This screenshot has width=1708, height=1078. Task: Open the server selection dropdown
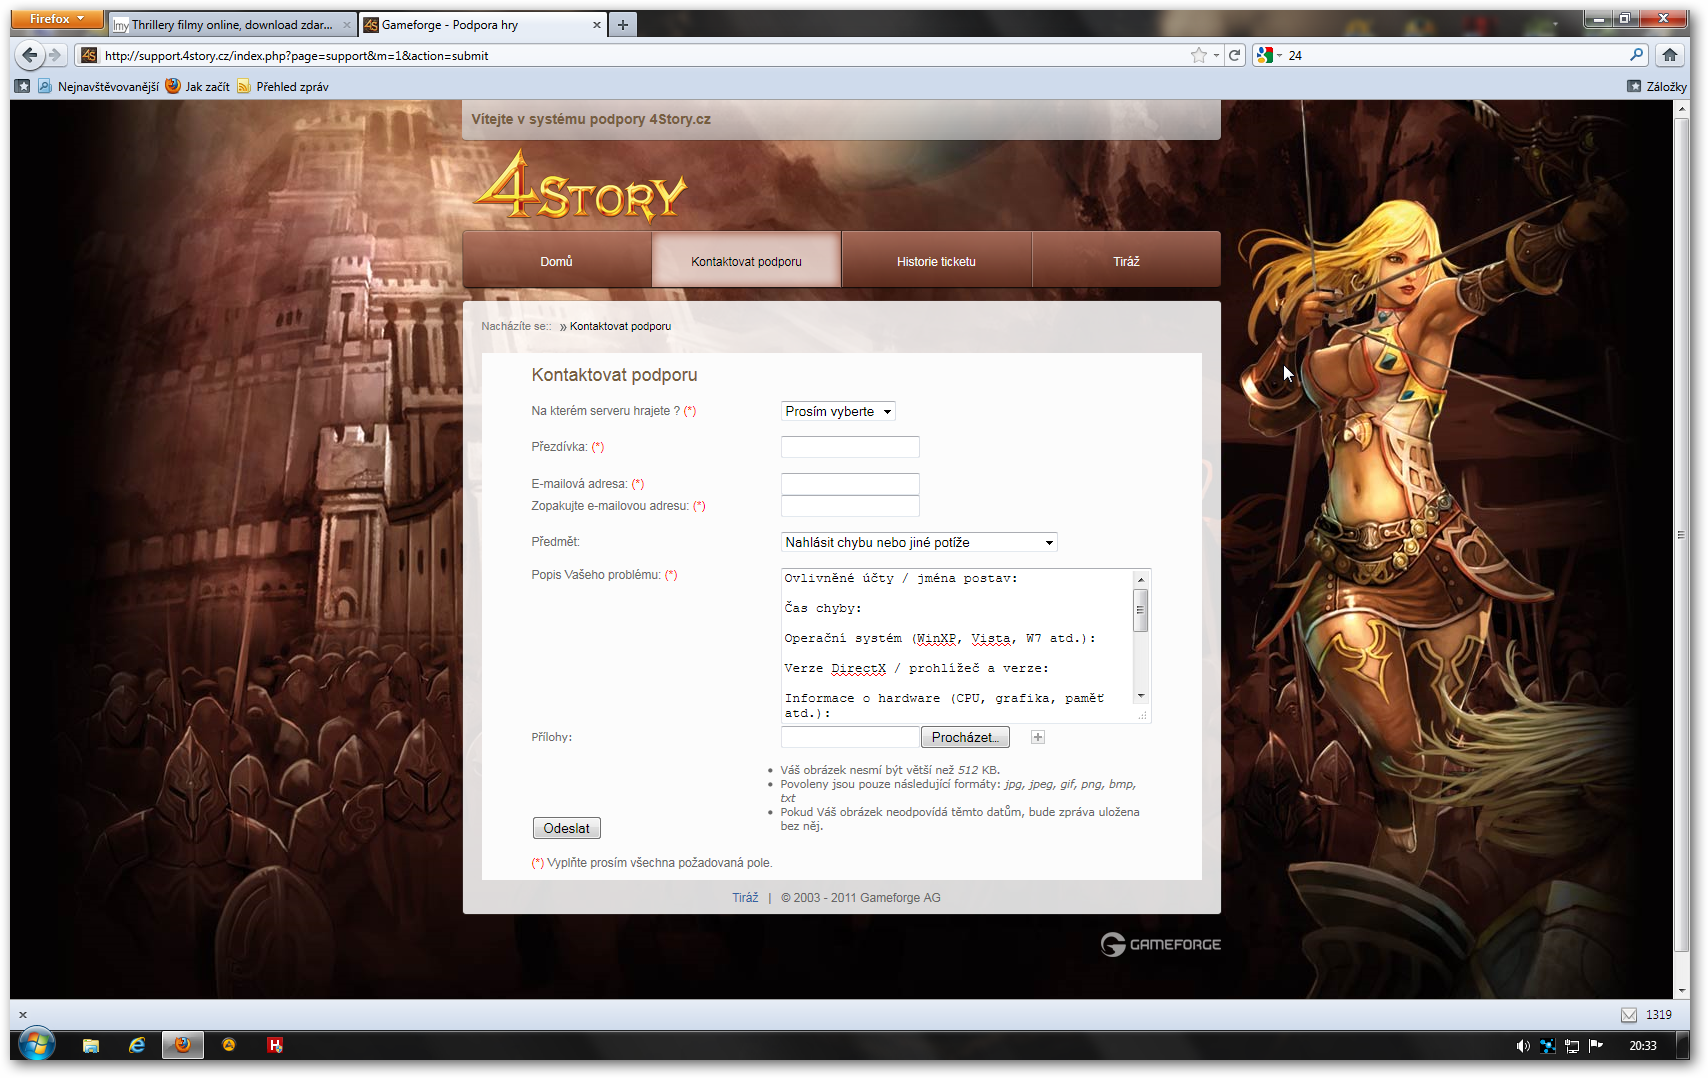click(837, 411)
